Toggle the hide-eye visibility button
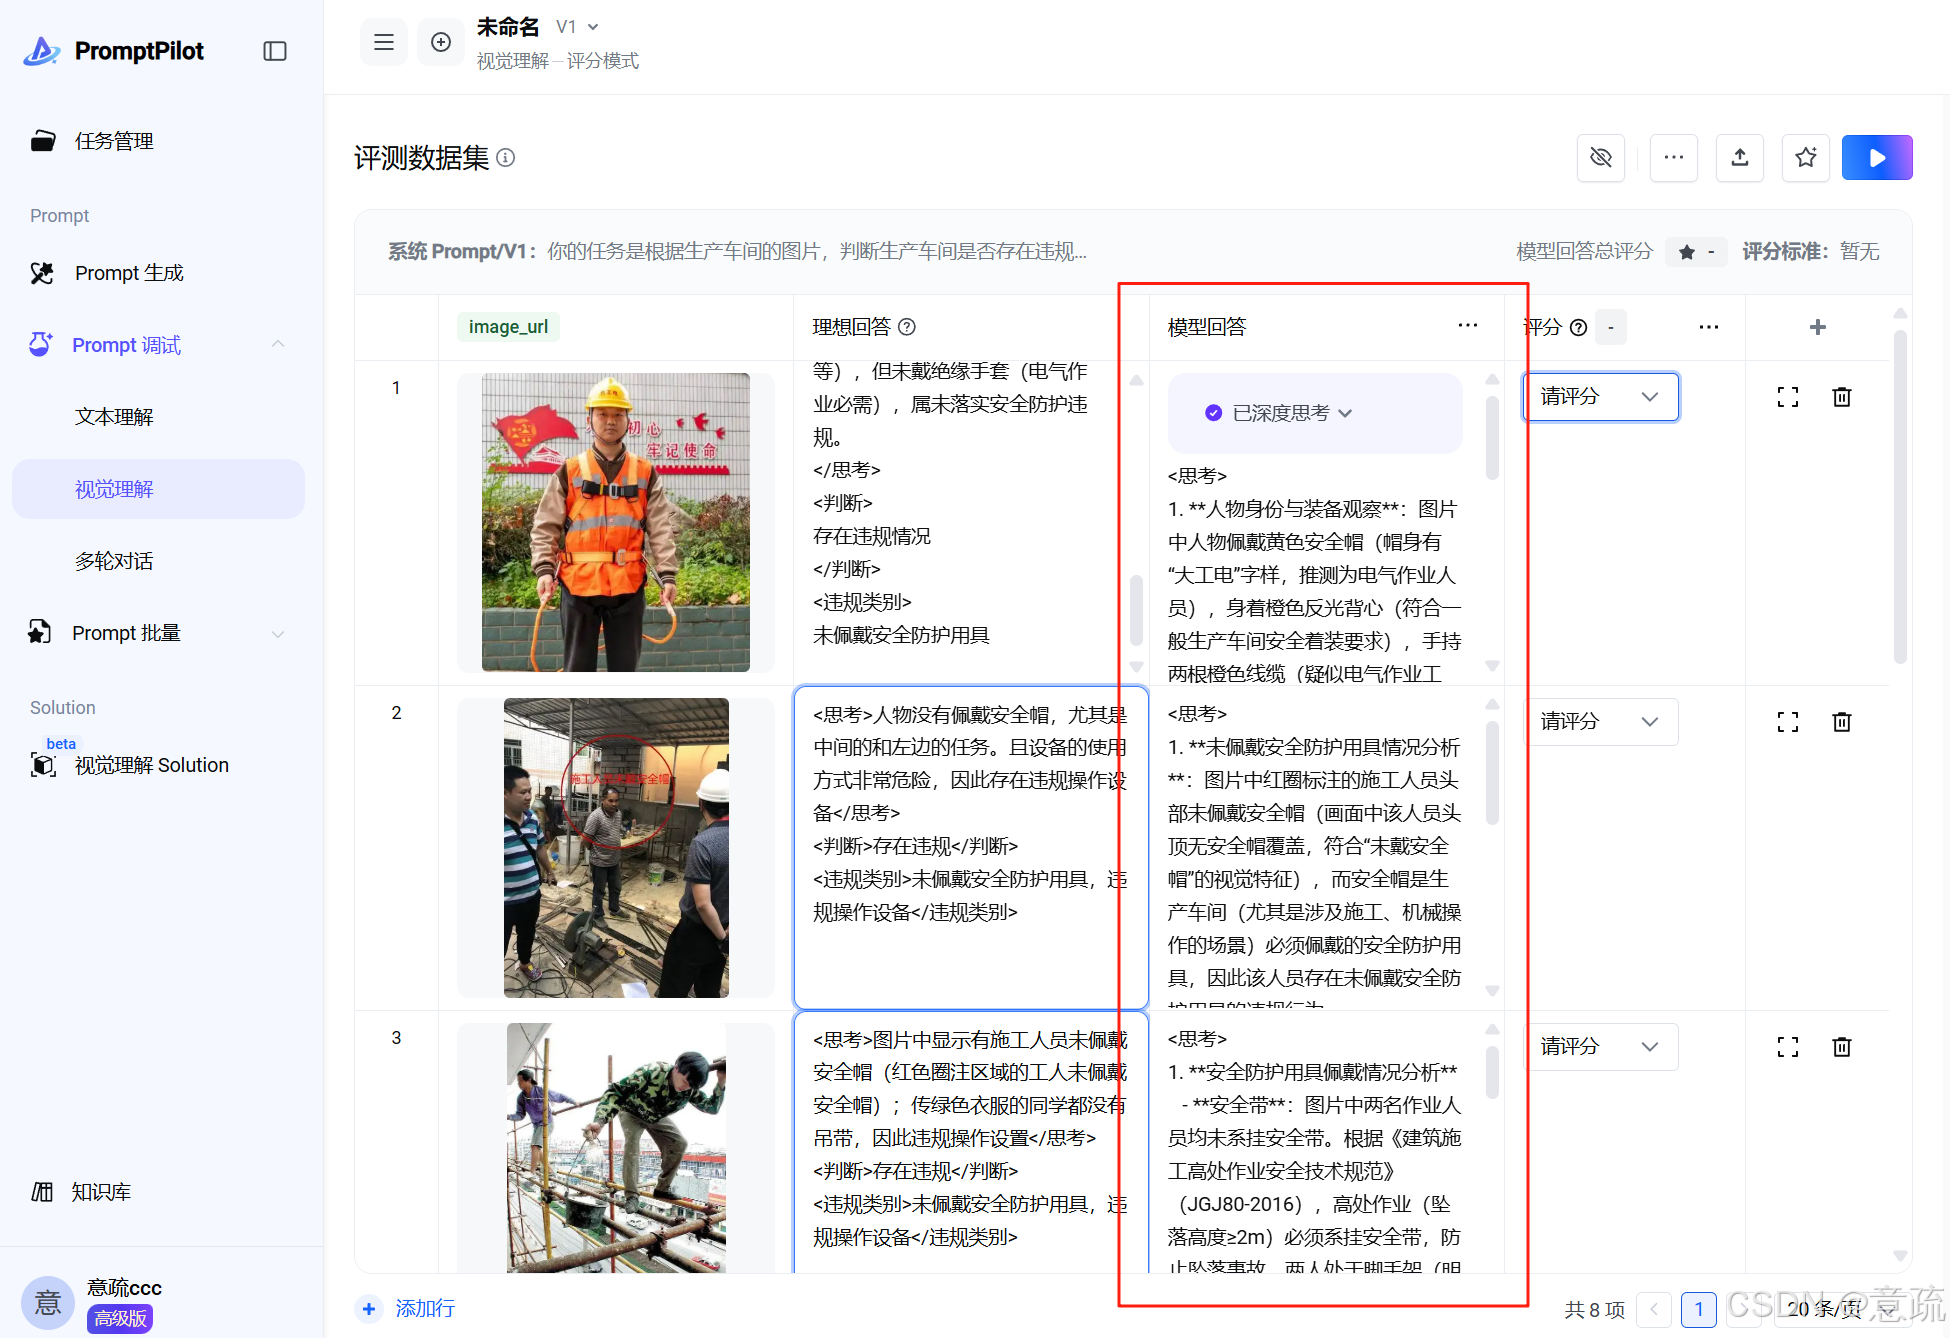1950x1338 pixels. [x=1601, y=158]
